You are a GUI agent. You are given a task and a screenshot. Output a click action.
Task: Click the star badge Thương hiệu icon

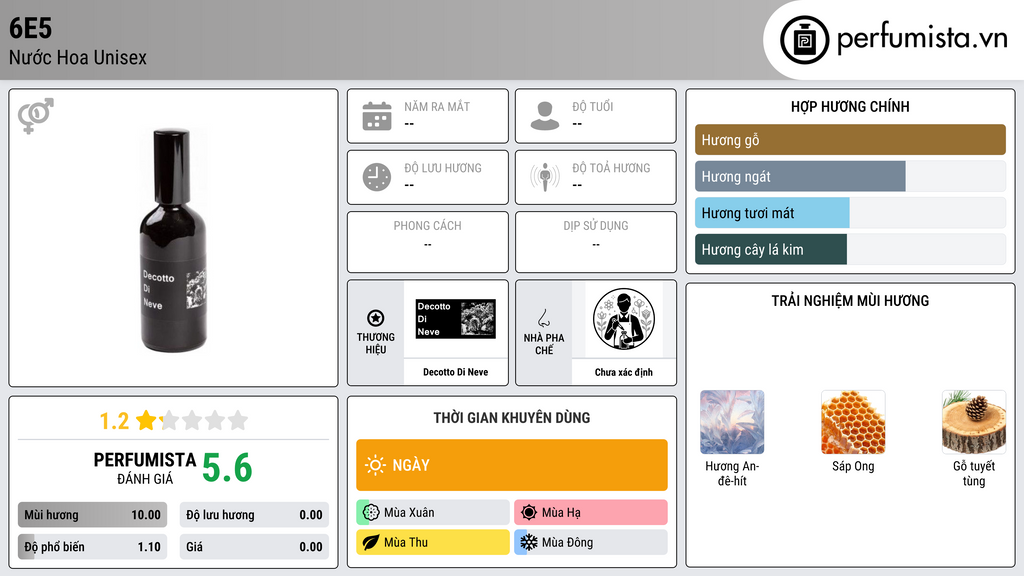click(376, 318)
